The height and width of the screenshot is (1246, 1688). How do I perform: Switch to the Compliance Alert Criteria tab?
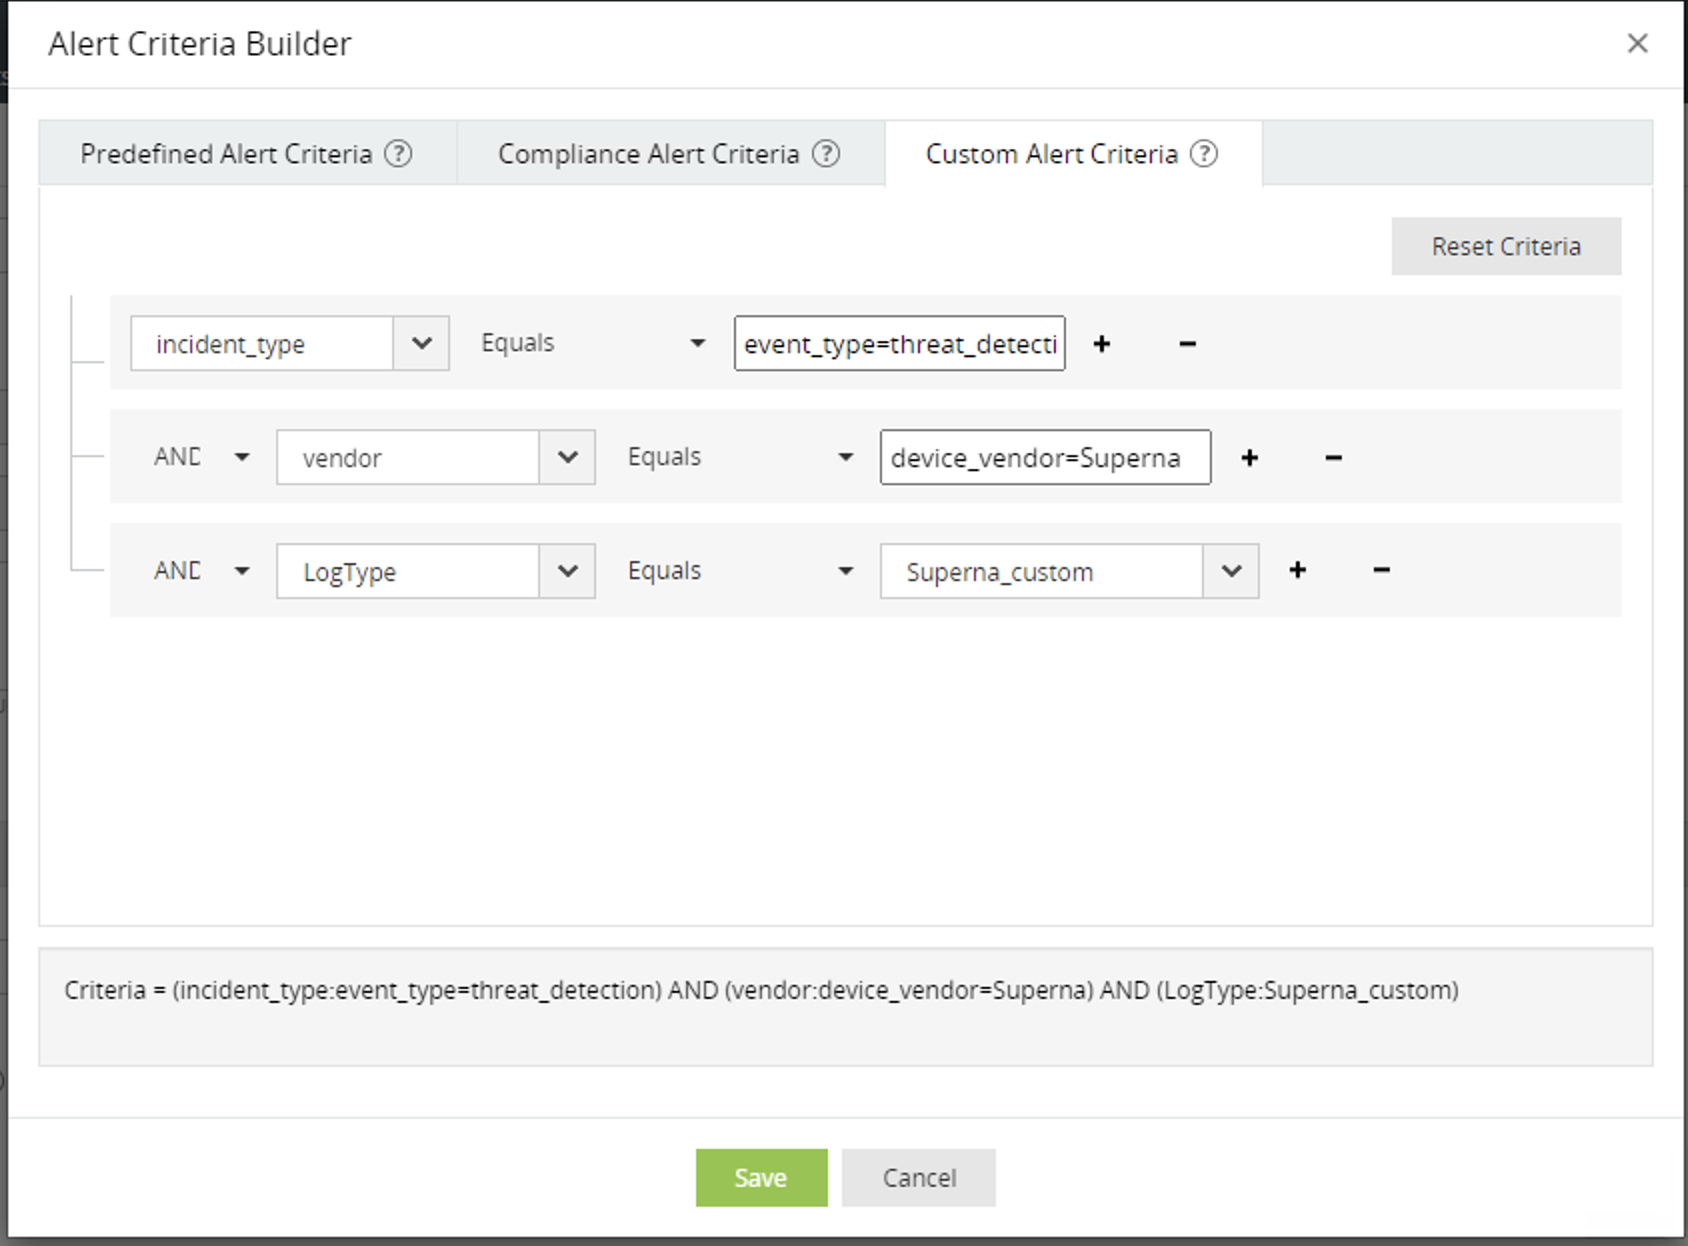[648, 153]
